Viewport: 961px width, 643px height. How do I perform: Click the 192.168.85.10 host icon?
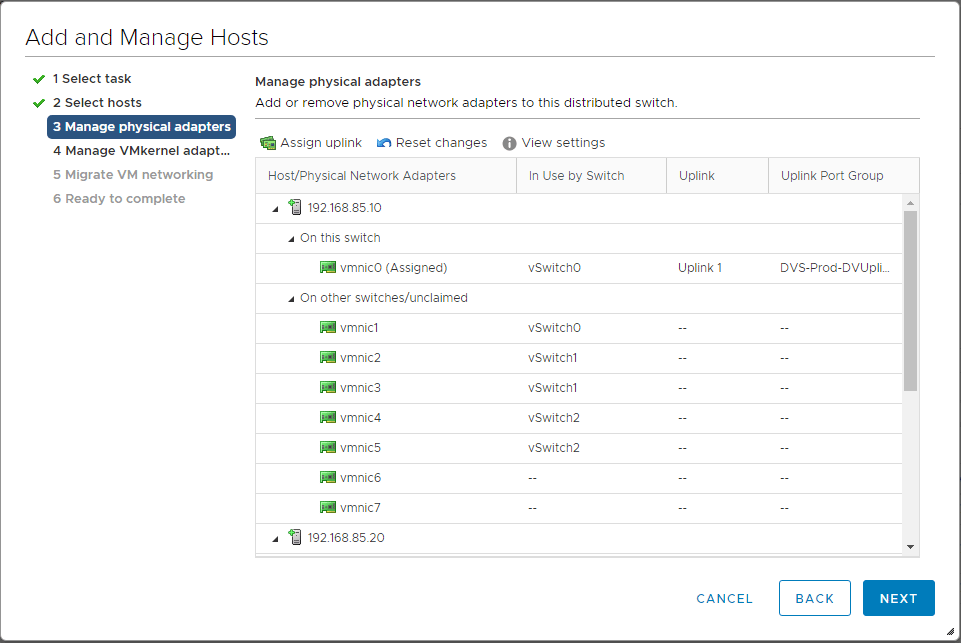point(295,208)
